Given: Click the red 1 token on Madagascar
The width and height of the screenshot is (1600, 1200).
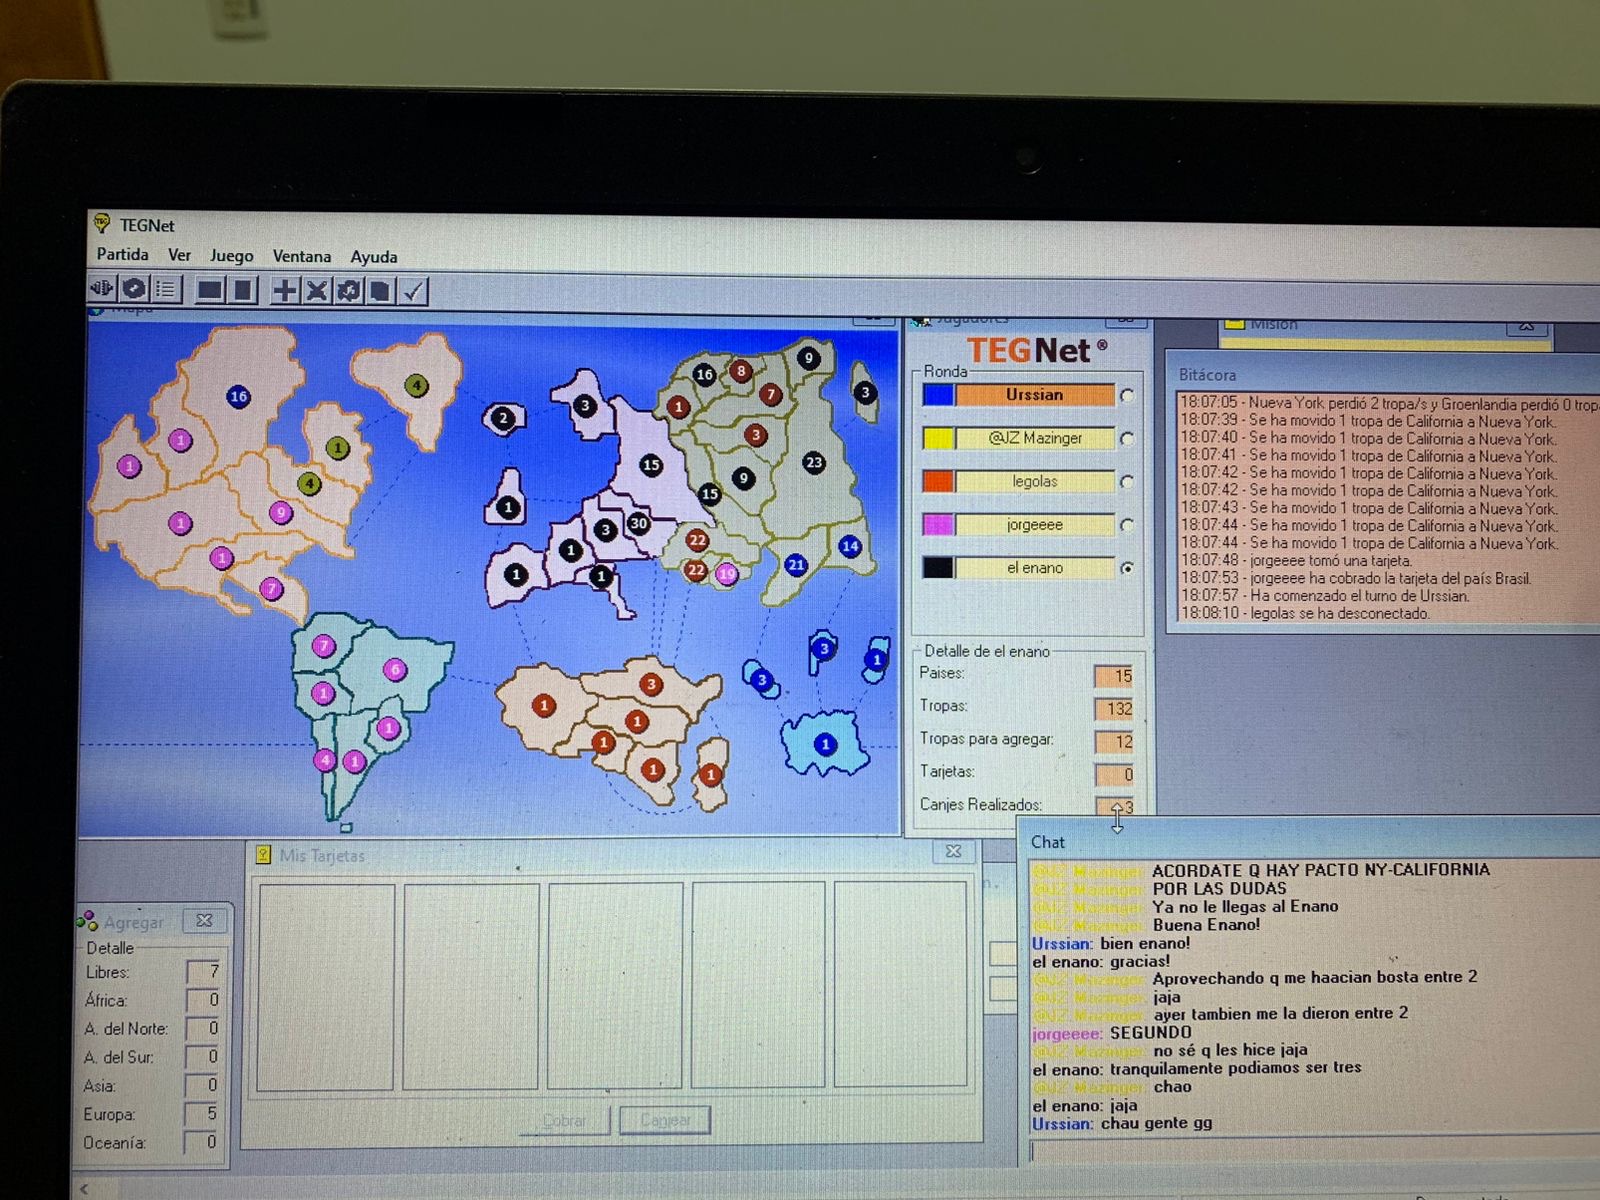Looking at the screenshot, I should (710, 775).
